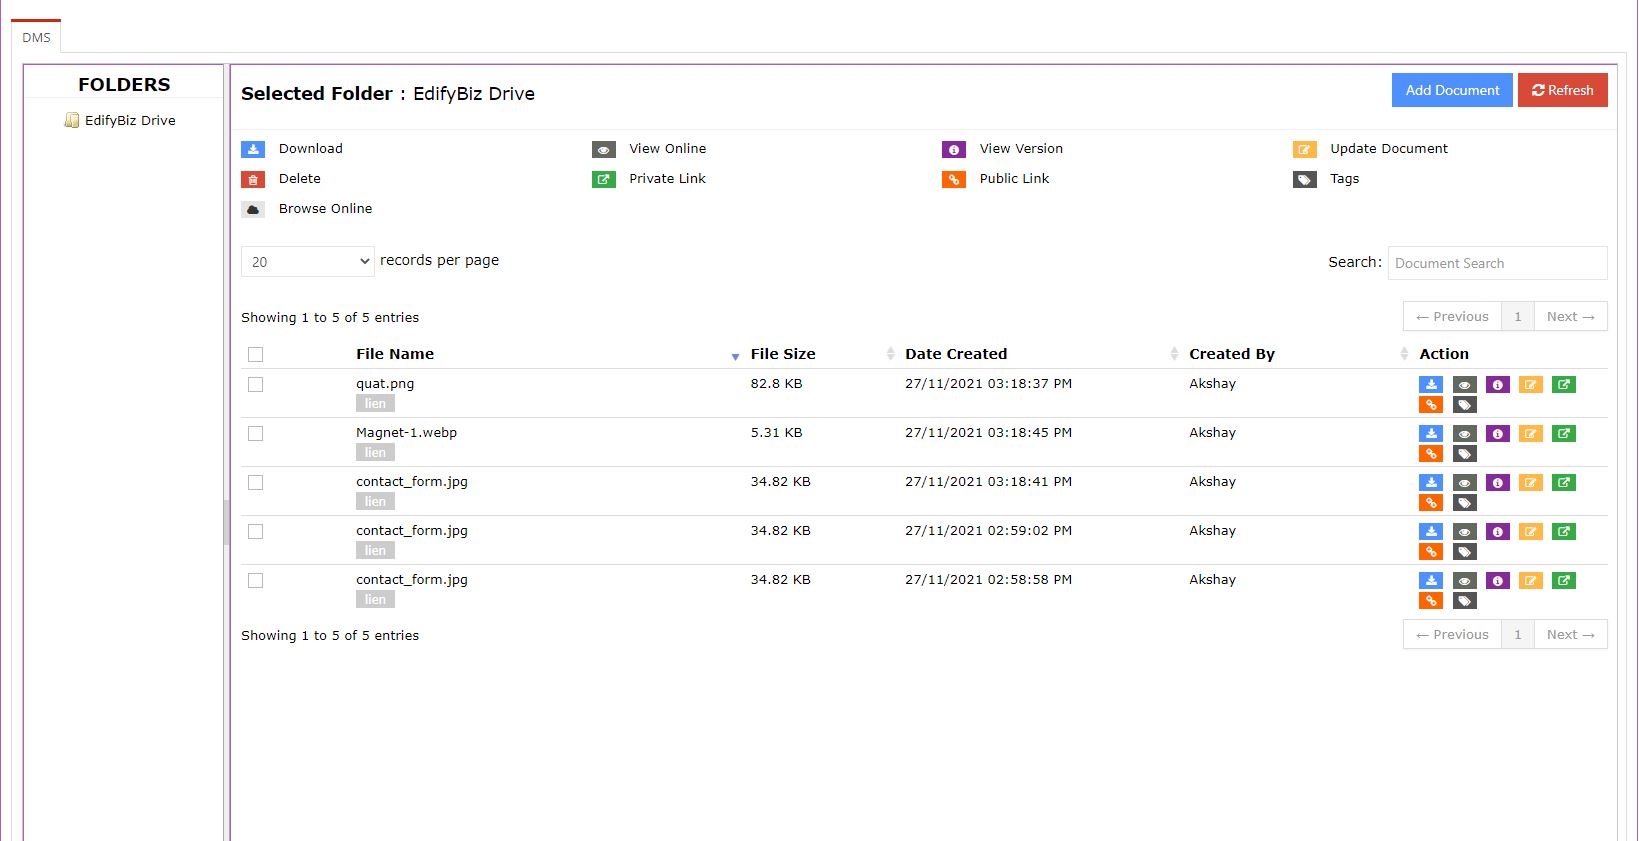Tick the select-all checkbox in table header

pos(255,354)
